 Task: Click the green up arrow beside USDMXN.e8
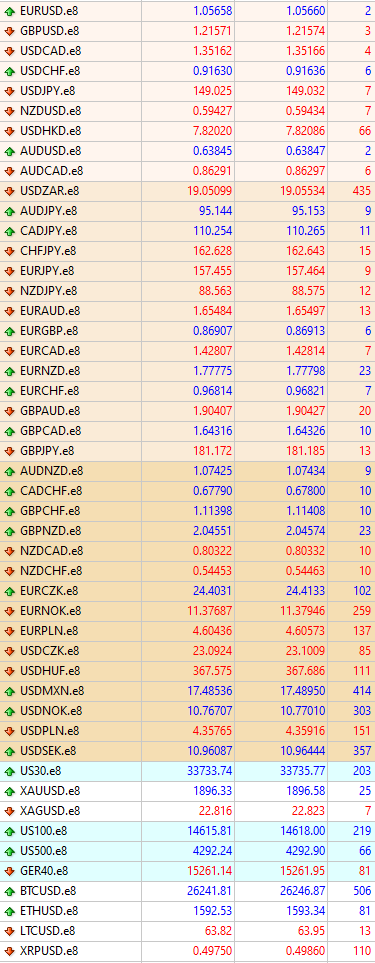pyautogui.click(x=9, y=691)
